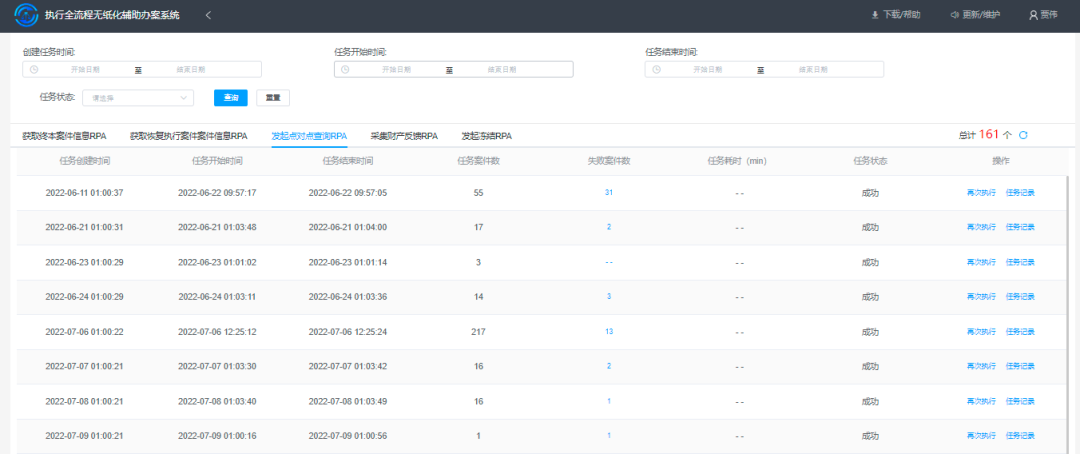Click 再次执行 for 2022-06-23 task
1080x454 pixels.
[981, 262]
